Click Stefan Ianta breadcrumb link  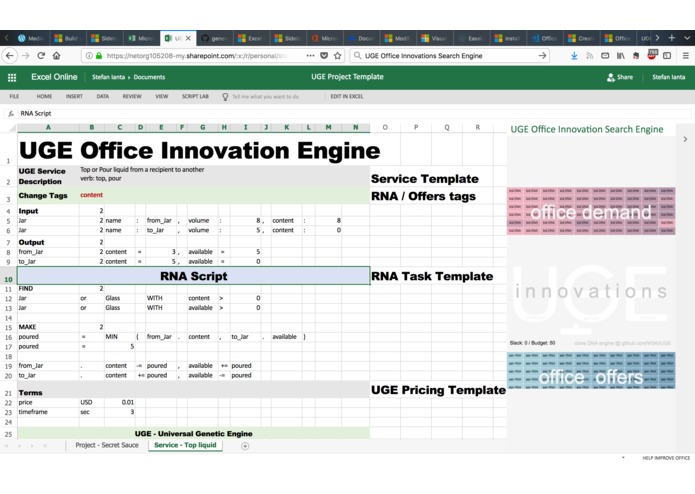tap(108, 77)
